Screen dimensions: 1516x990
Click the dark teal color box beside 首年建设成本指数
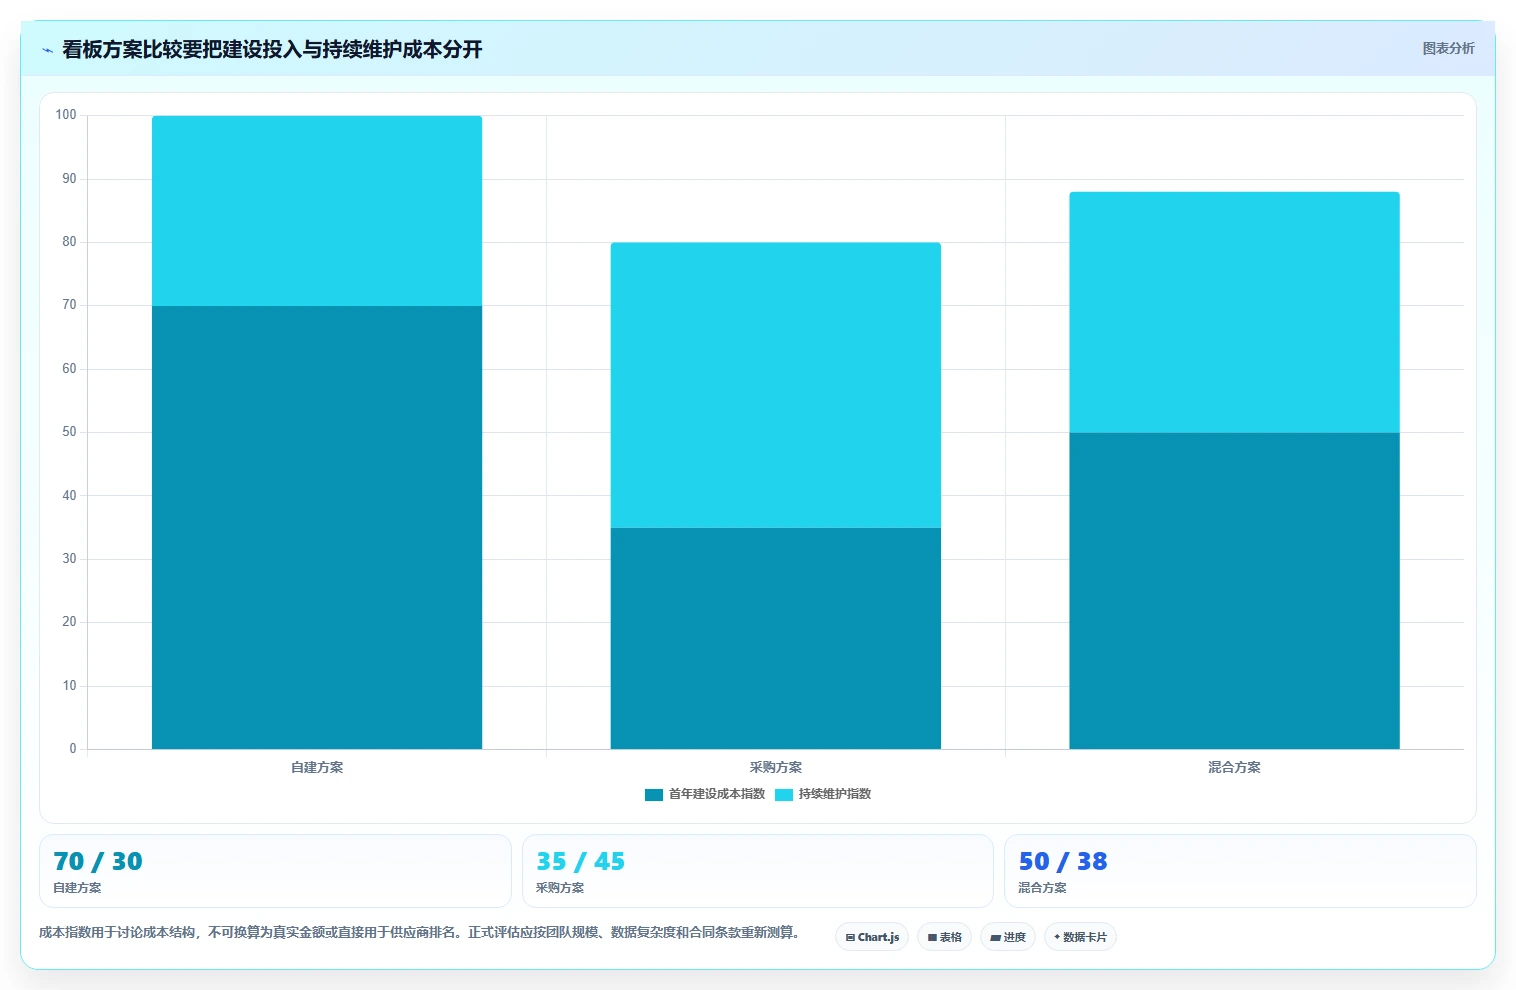point(654,795)
